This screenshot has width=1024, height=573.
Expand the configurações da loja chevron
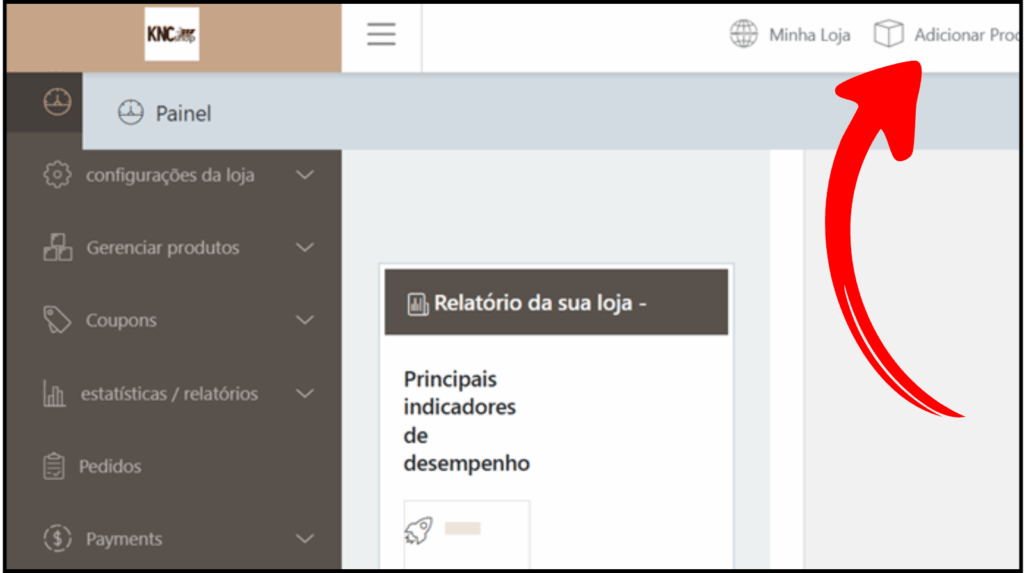coord(305,175)
